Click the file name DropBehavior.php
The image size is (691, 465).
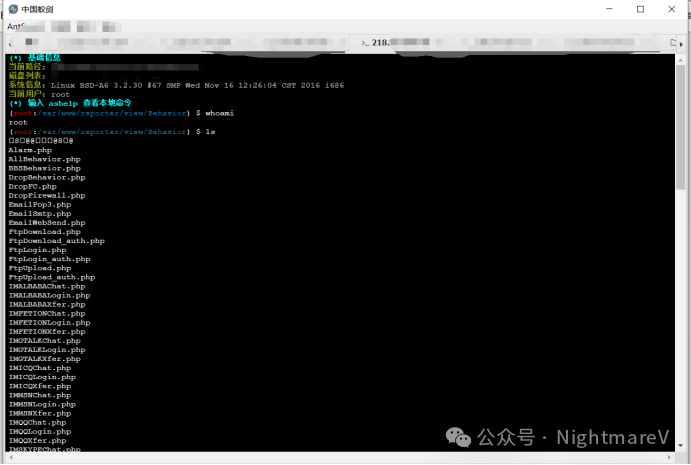click(47, 177)
